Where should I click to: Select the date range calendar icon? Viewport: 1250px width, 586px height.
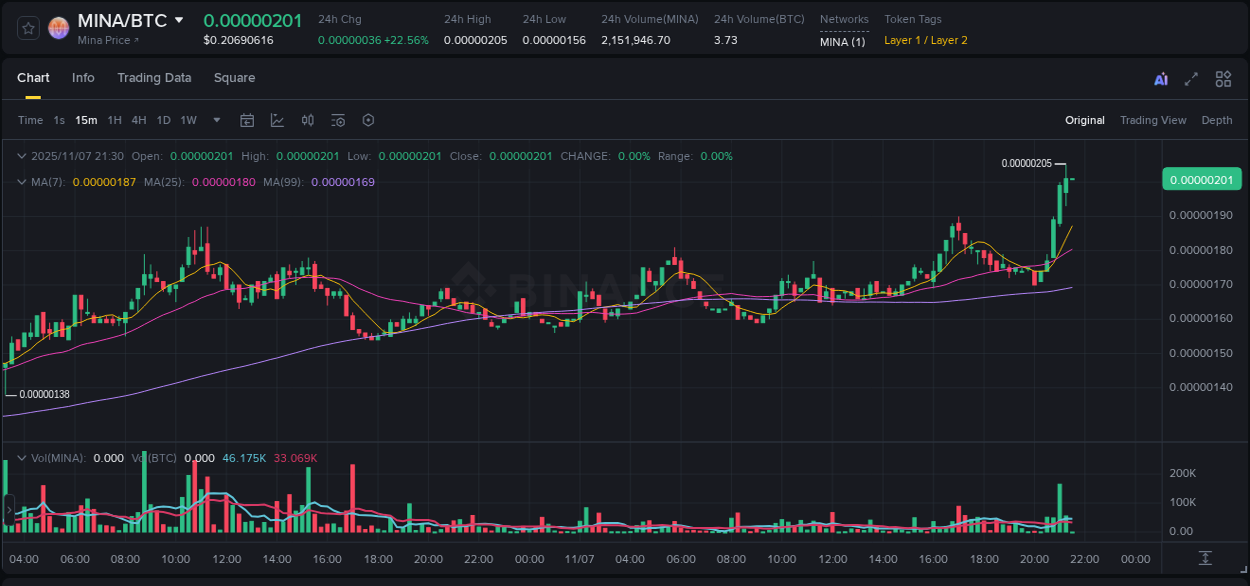point(247,120)
